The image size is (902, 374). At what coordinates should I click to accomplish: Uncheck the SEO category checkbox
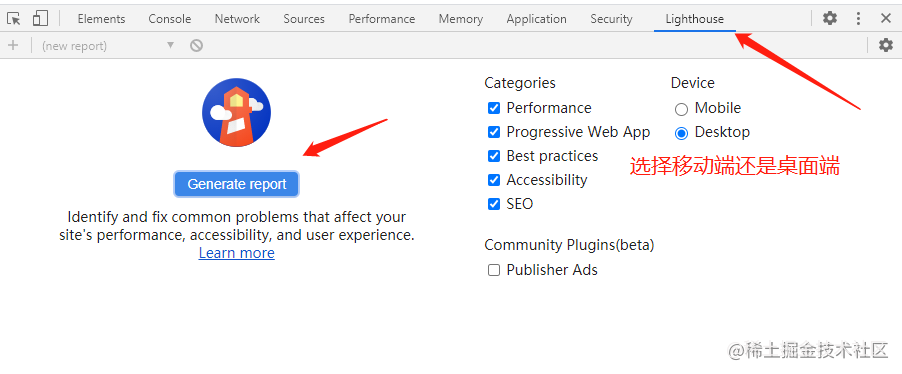pyautogui.click(x=494, y=204)
